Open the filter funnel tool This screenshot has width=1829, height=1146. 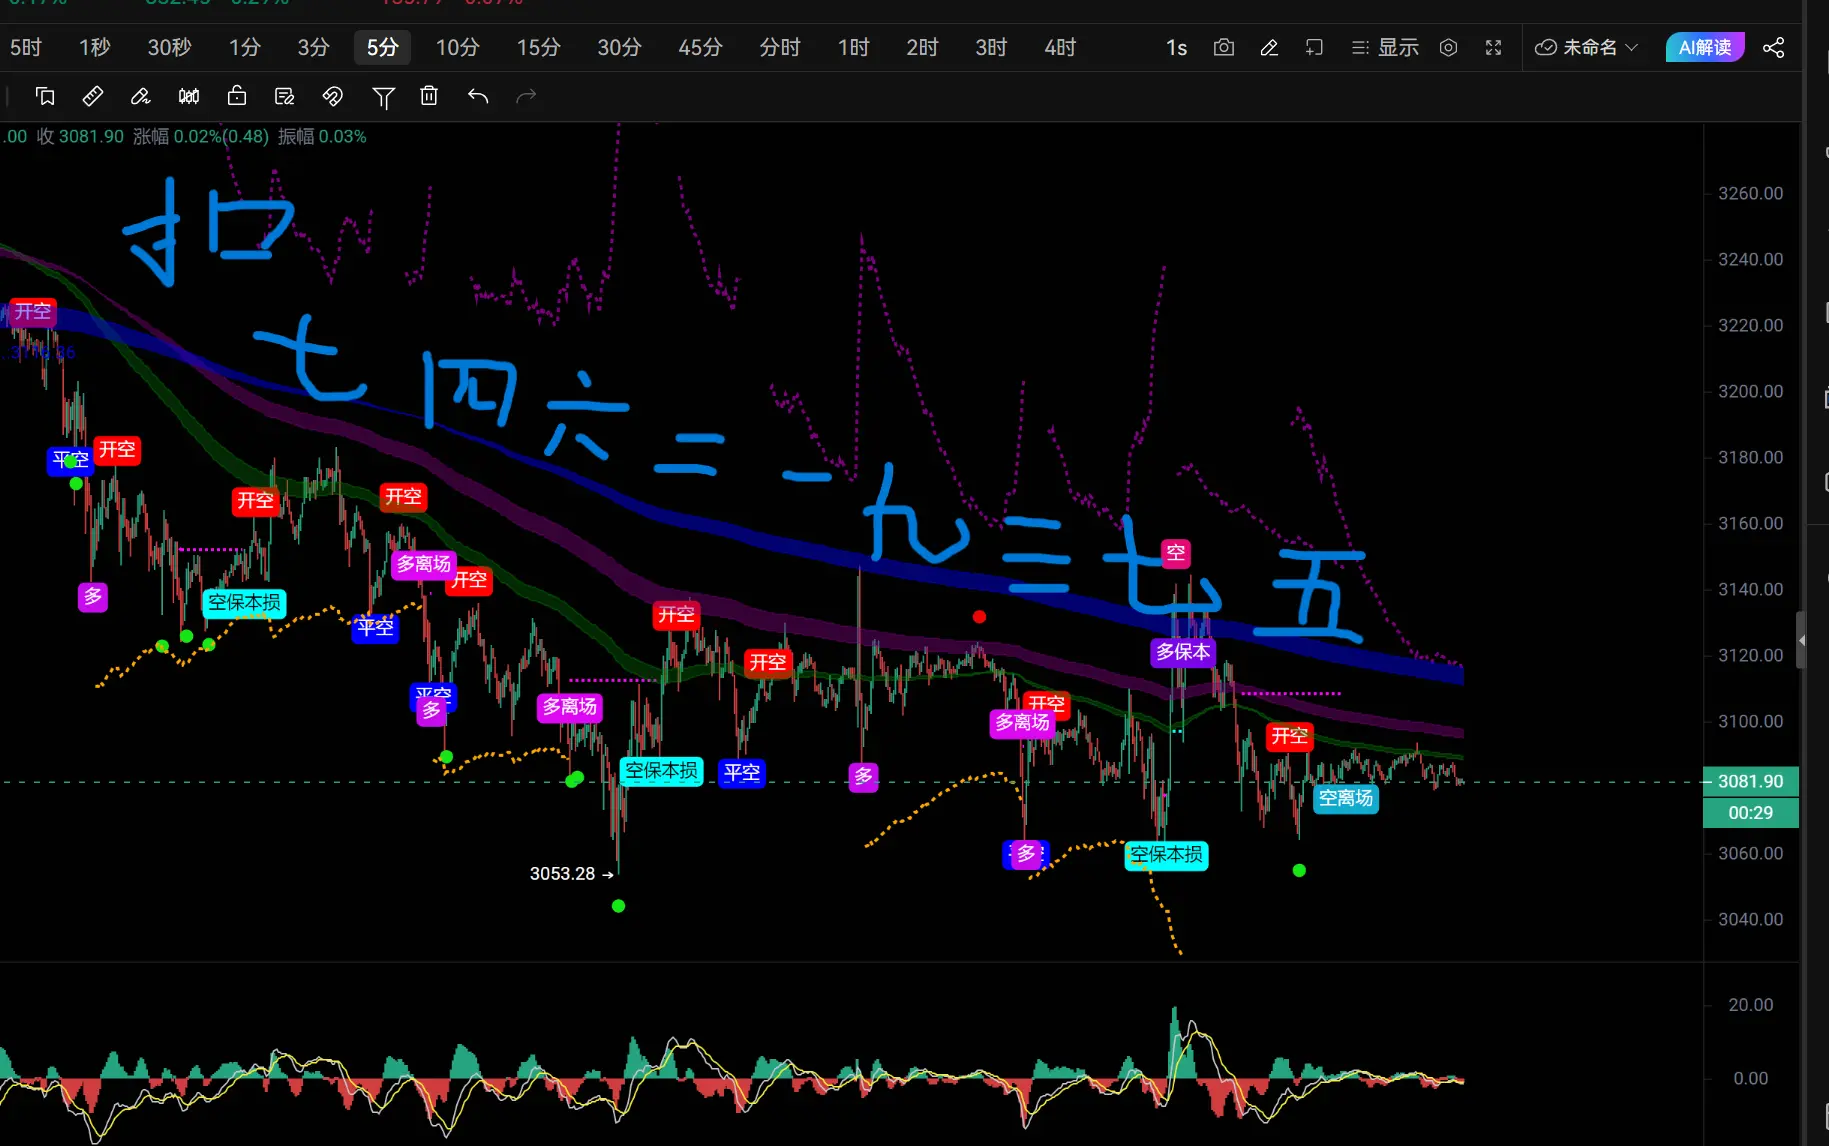pos(383,96)
